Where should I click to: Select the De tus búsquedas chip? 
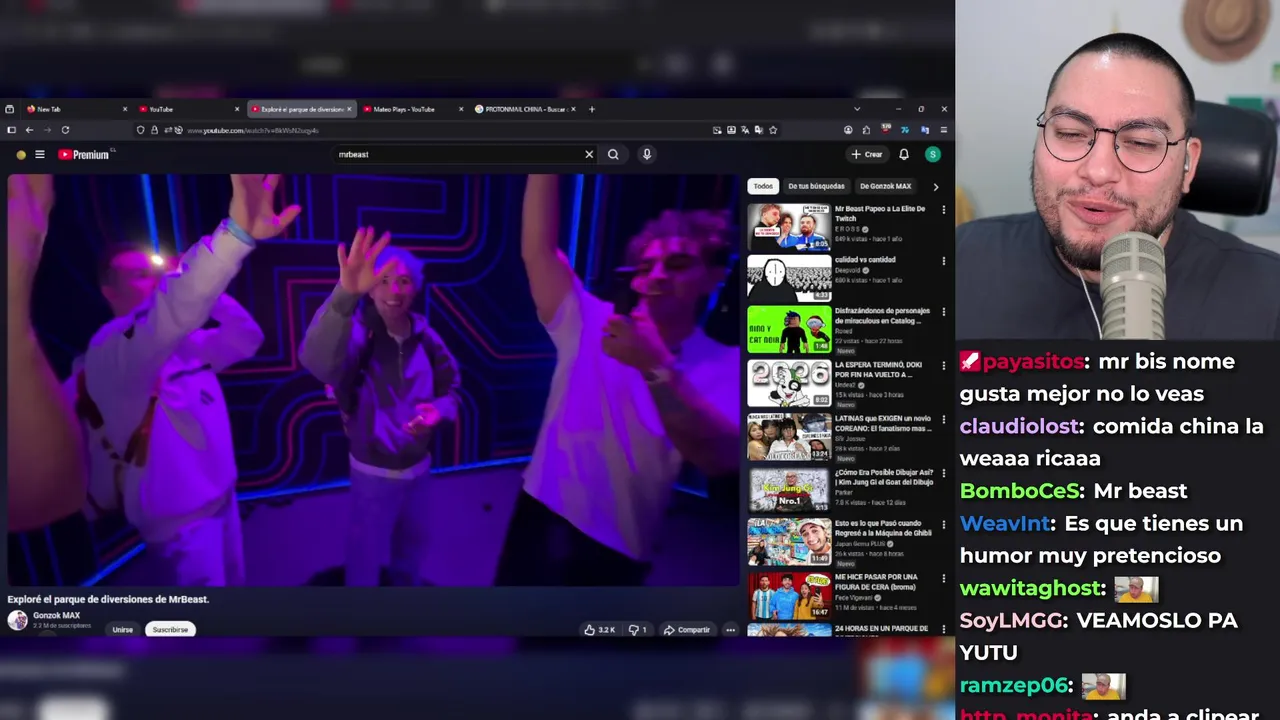pos(816,186)
